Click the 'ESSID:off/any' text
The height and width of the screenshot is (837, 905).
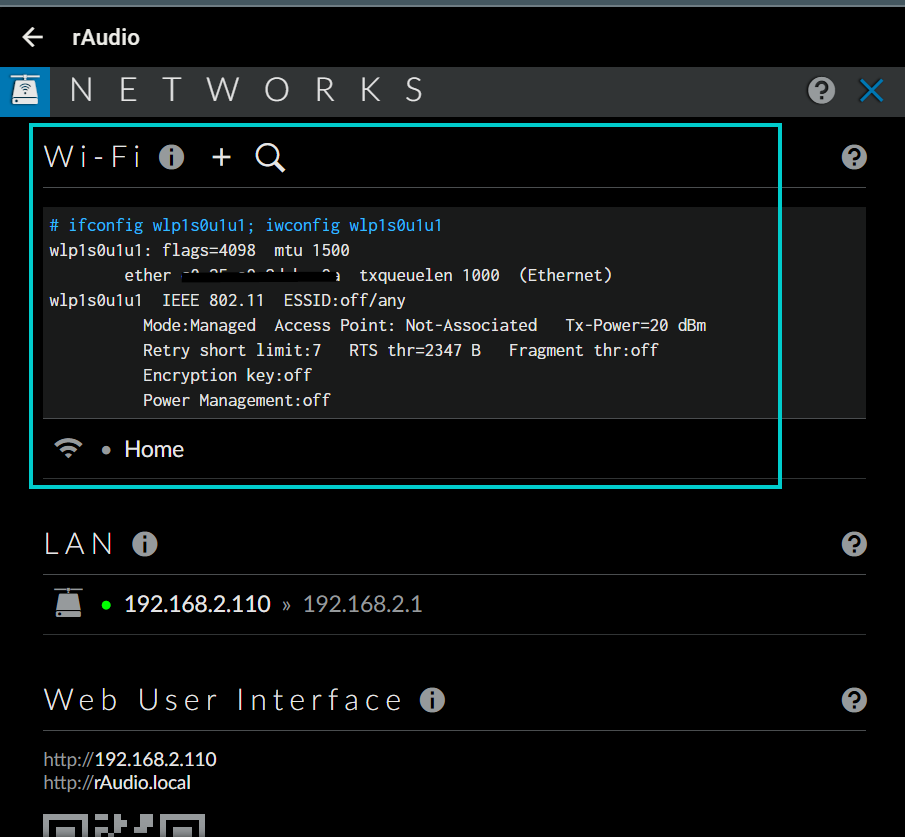(344, 300)
